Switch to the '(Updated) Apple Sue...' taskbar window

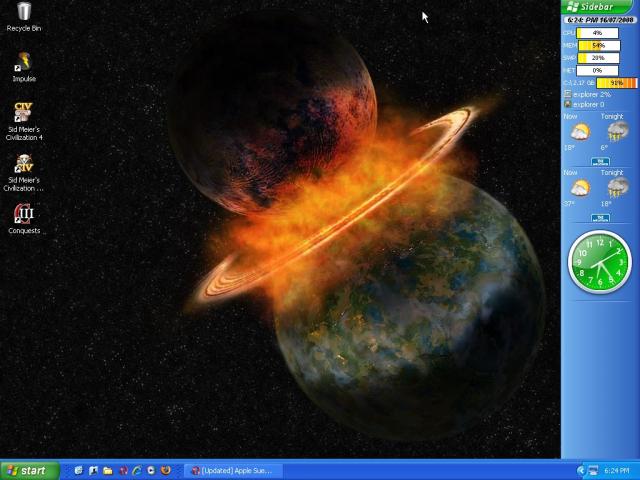coord(233,471)
